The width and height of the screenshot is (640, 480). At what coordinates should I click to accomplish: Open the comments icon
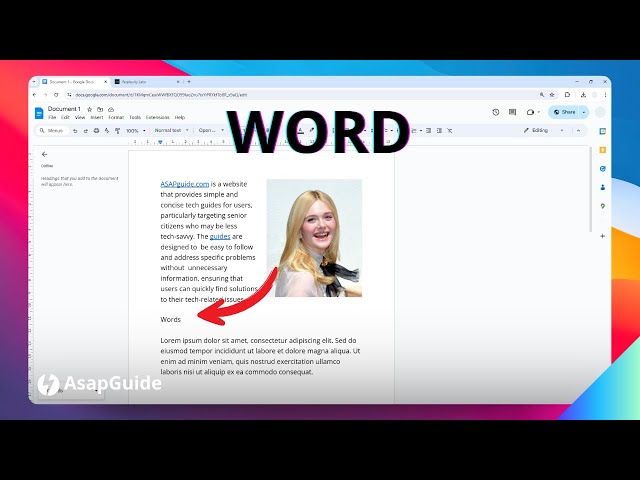pyautogui.click(x=513, y=112)
